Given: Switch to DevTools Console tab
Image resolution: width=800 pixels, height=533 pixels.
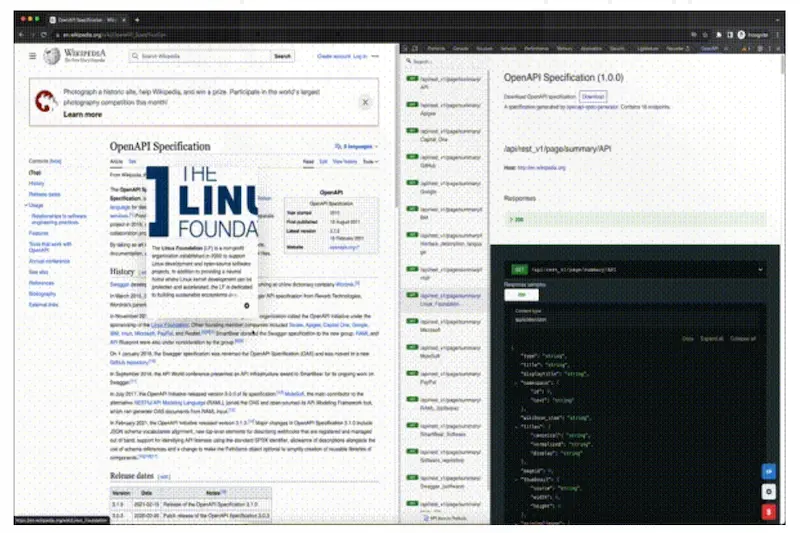Looking at the screenshot, I should pyautogui.click(x=460, y=48).
